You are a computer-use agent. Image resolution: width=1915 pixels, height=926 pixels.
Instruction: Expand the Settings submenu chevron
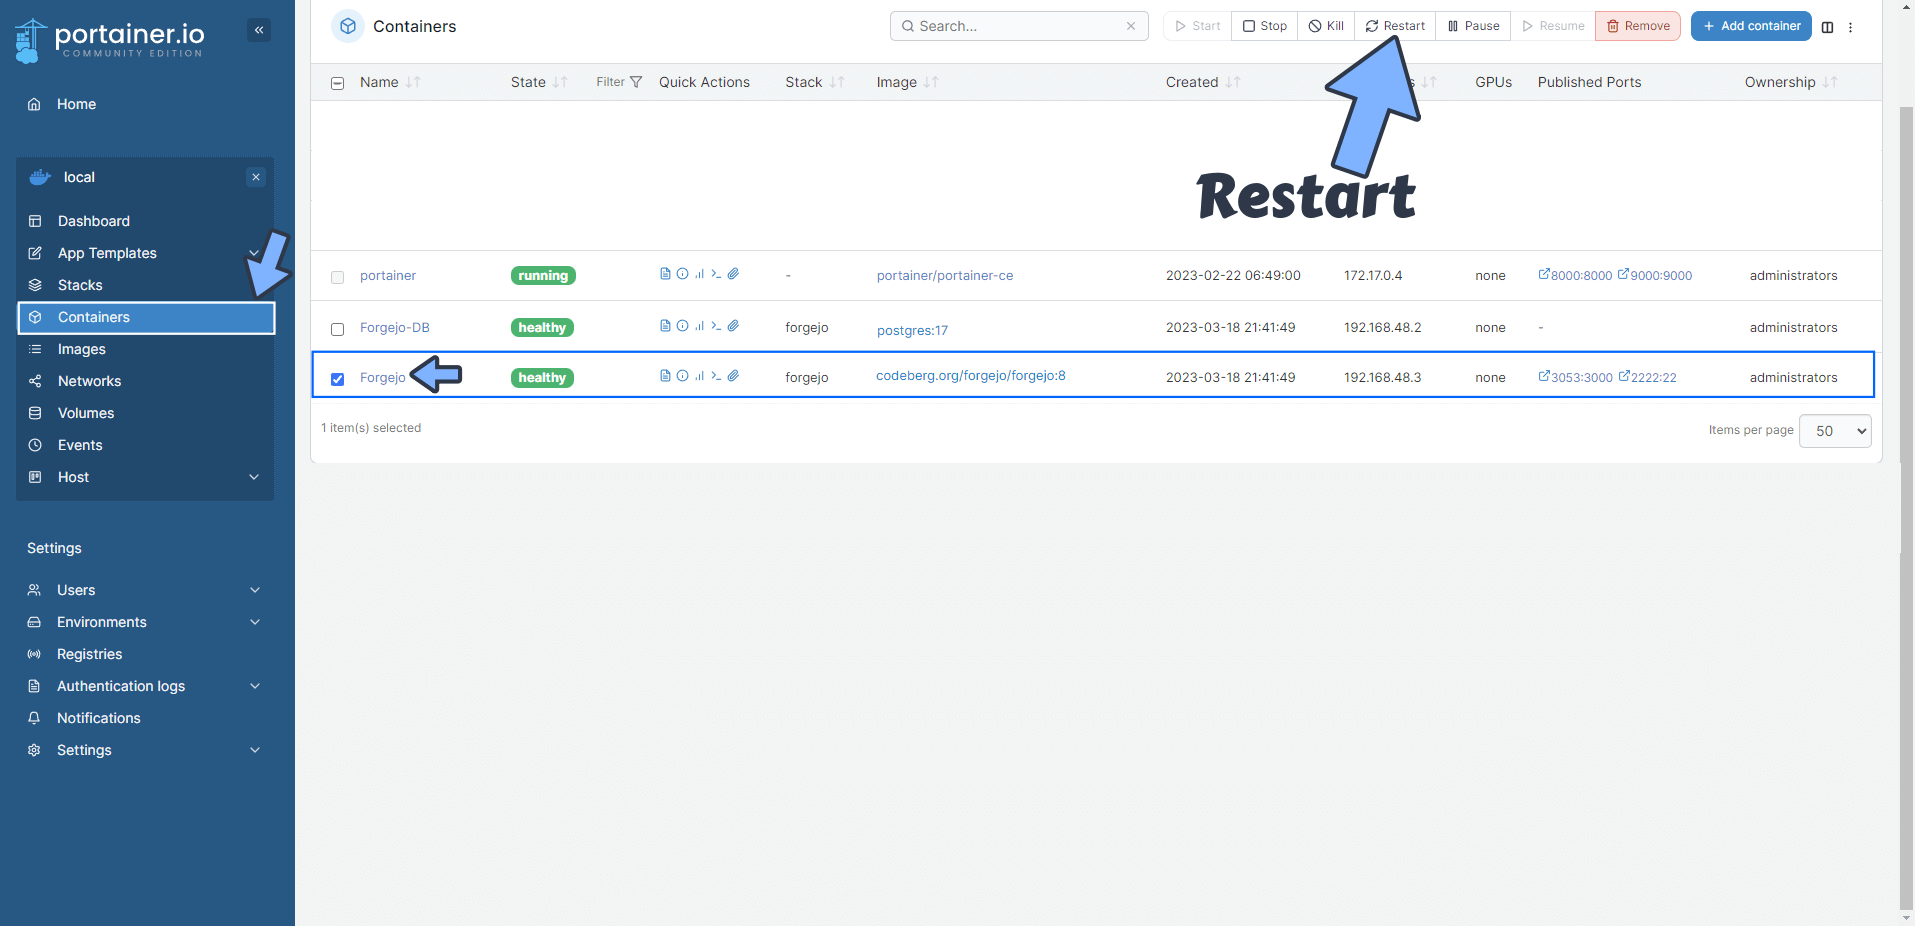[255, 750]
